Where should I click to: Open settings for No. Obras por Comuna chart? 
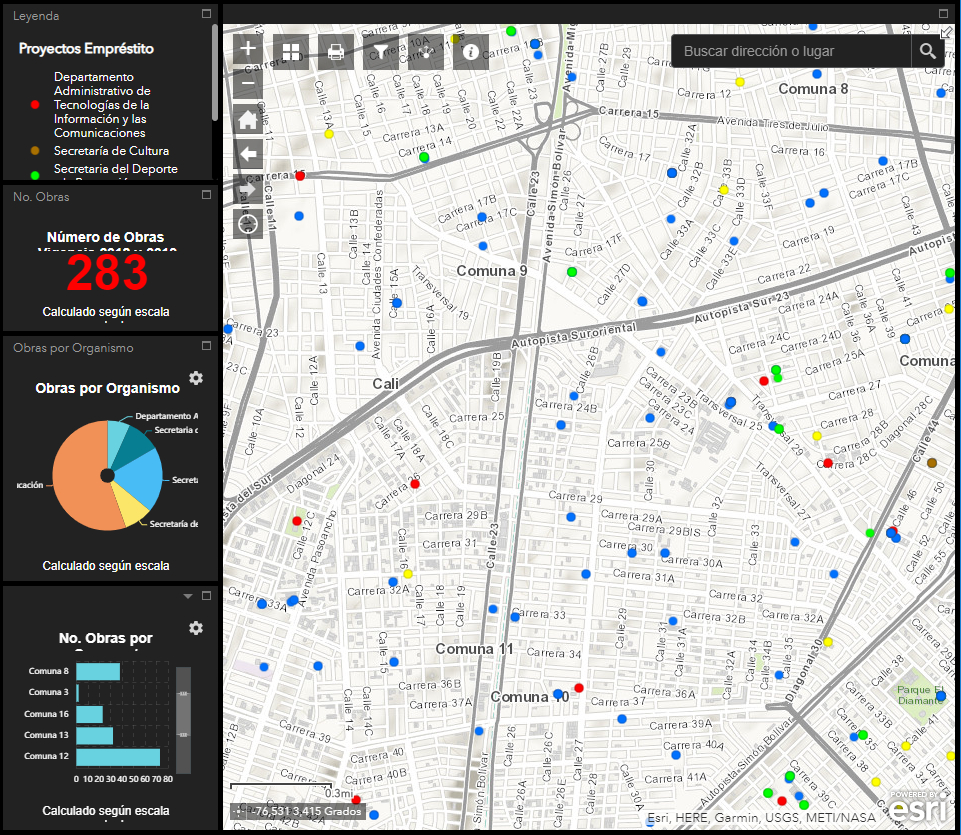point(196,628)
